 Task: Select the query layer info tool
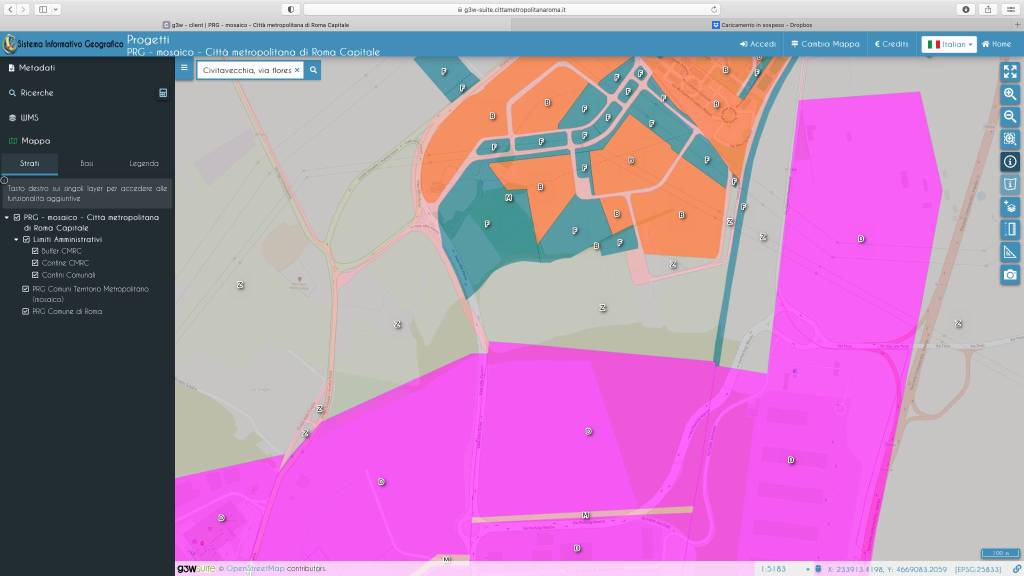[1010, 162]
